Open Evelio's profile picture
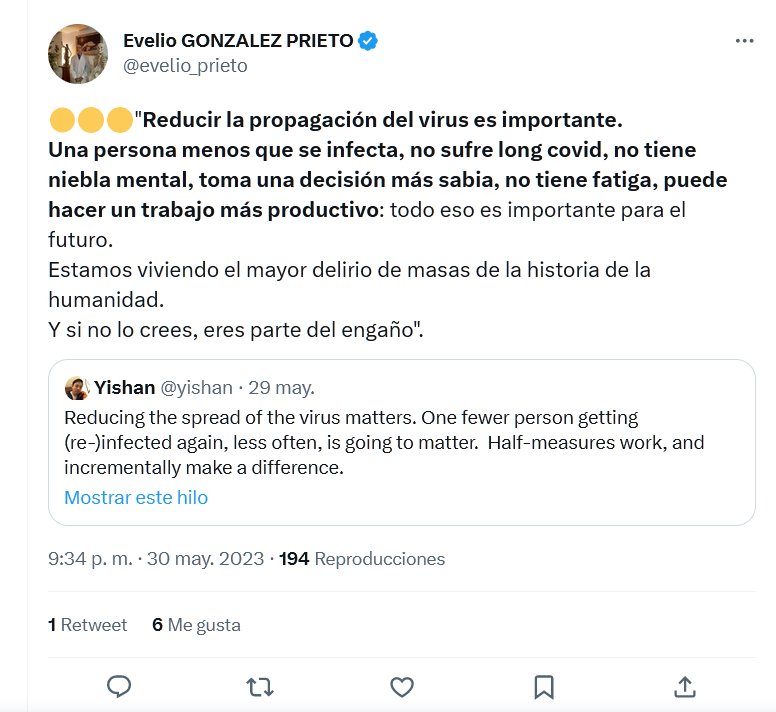The image size is (776, 712). (x=78, y=54)
